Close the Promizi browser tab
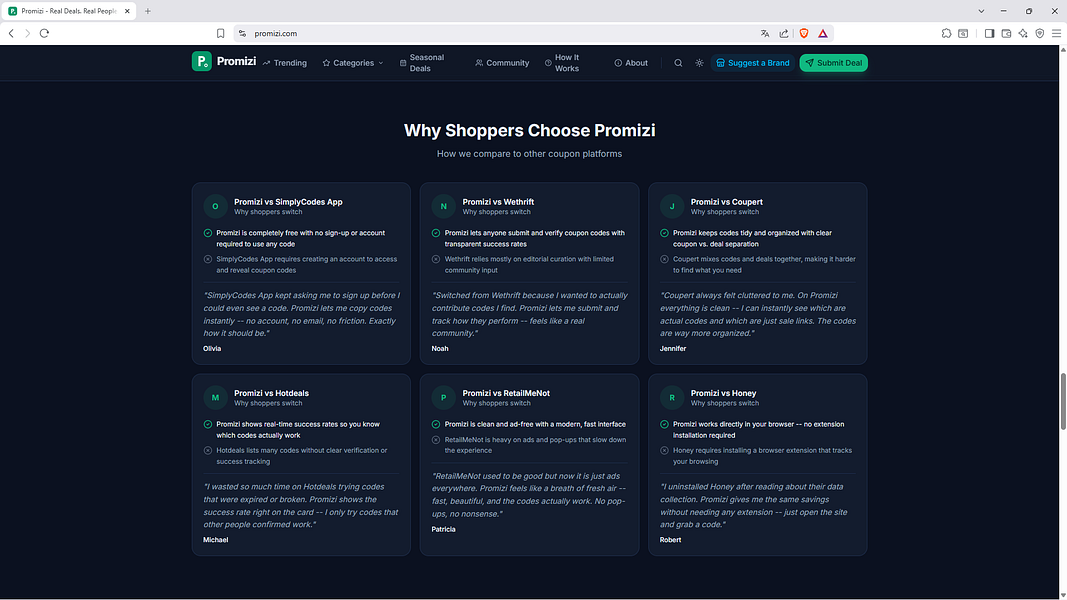This screenshot has height=600, width=1067. point(127,11)
